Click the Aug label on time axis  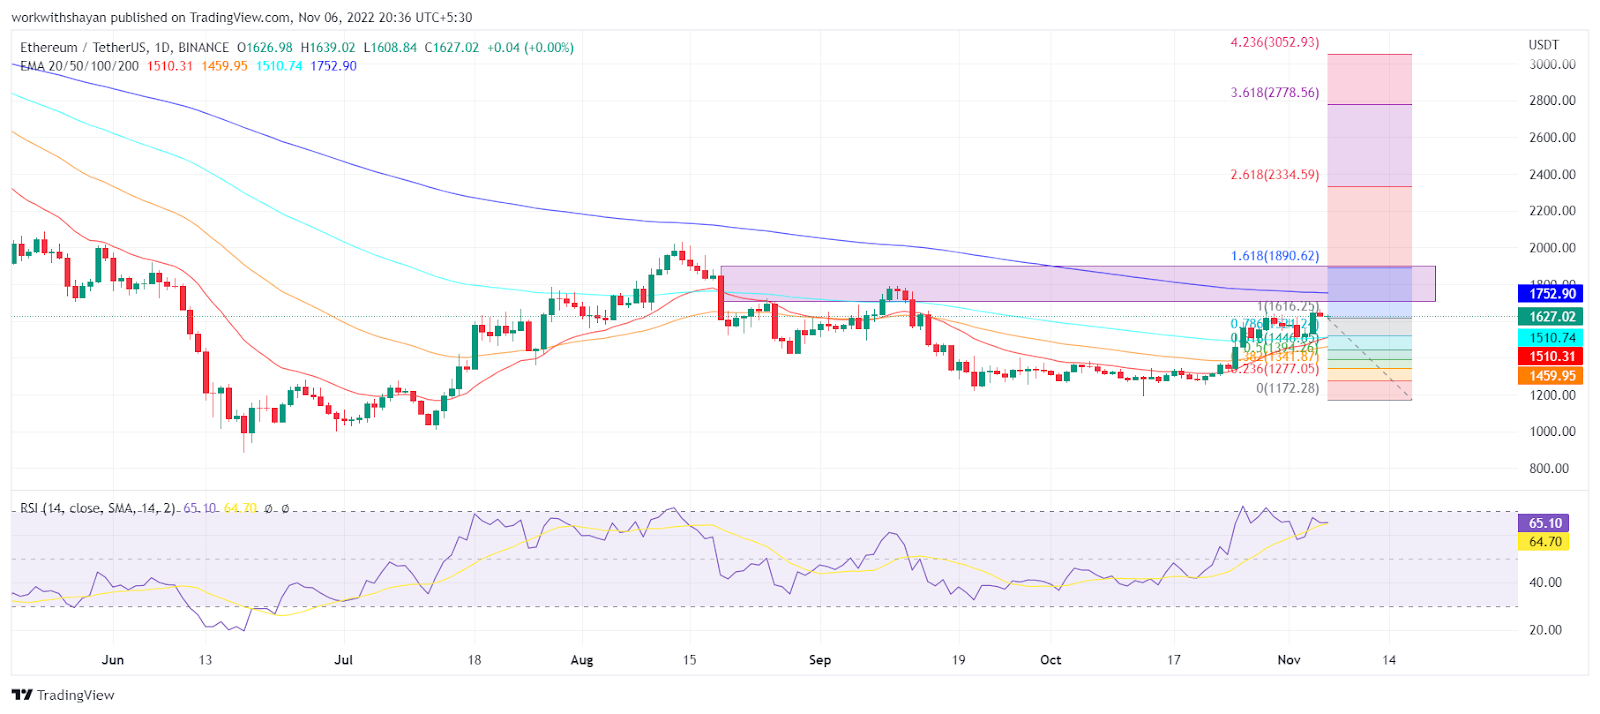(x=581, y=660)
